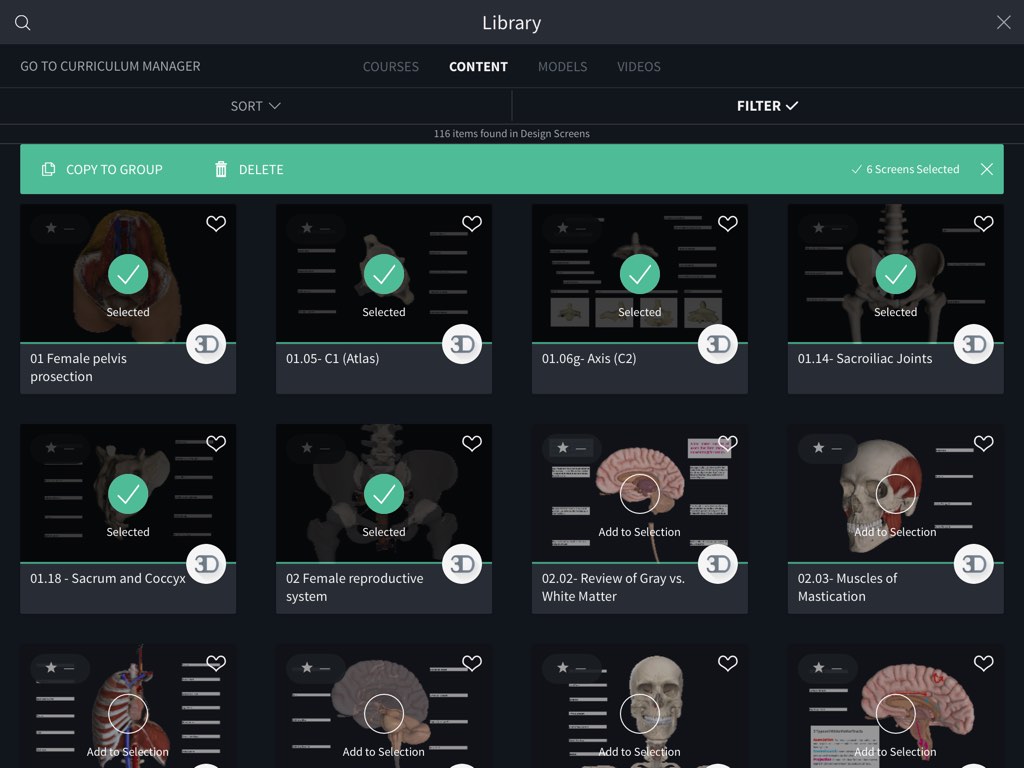Open 3D badge on Gray vs. White Matter
The width and height of the screenshot is (1024, 768).
pyautogui.click(x=718, y=564)
